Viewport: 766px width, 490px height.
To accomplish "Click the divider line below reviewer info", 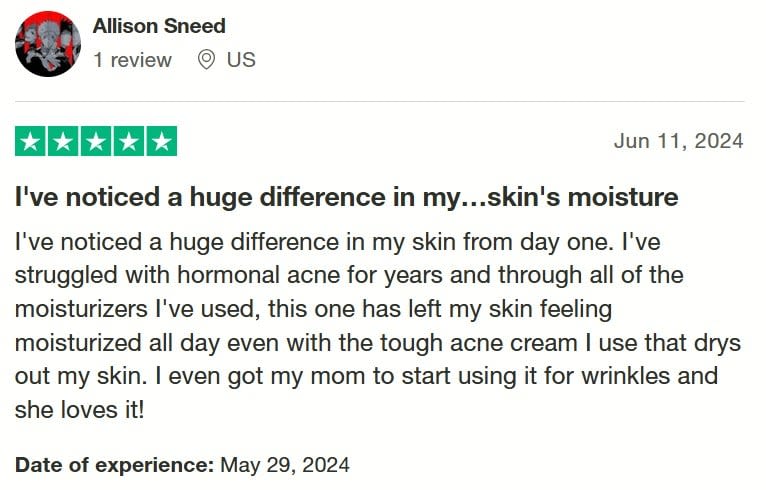I will [x=380, y=101].
